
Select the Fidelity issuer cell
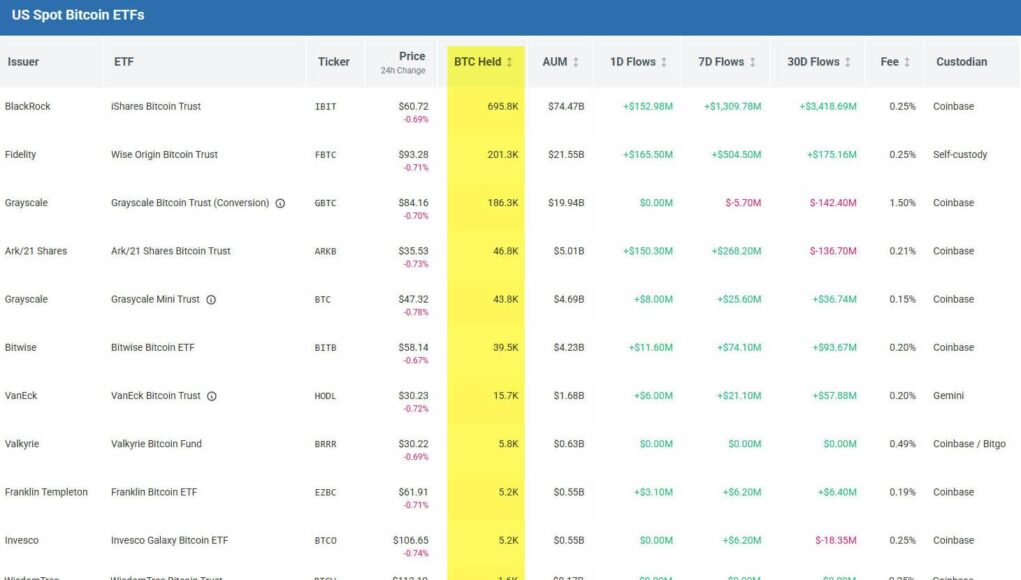point(20,154)
